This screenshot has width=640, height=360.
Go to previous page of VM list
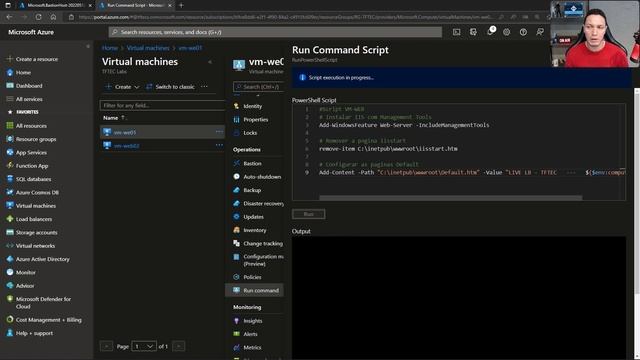click(x=107, y=346)
